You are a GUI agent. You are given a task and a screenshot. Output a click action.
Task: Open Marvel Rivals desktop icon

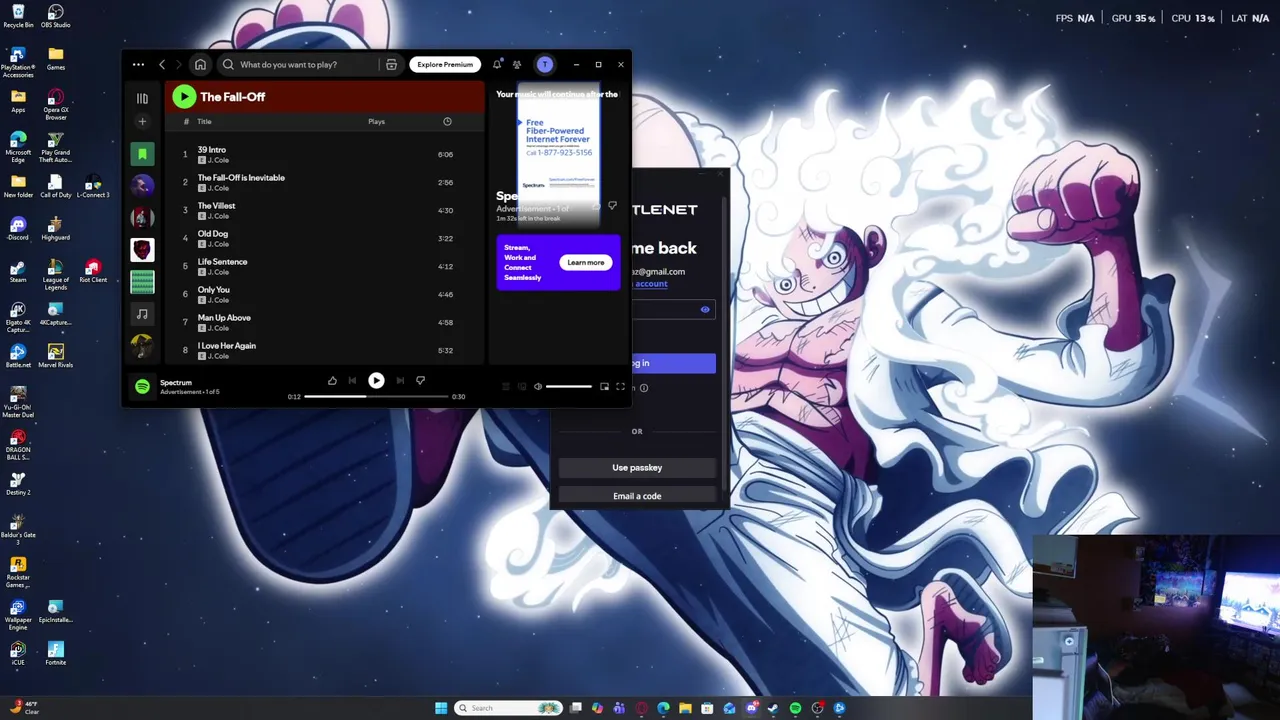56,356
